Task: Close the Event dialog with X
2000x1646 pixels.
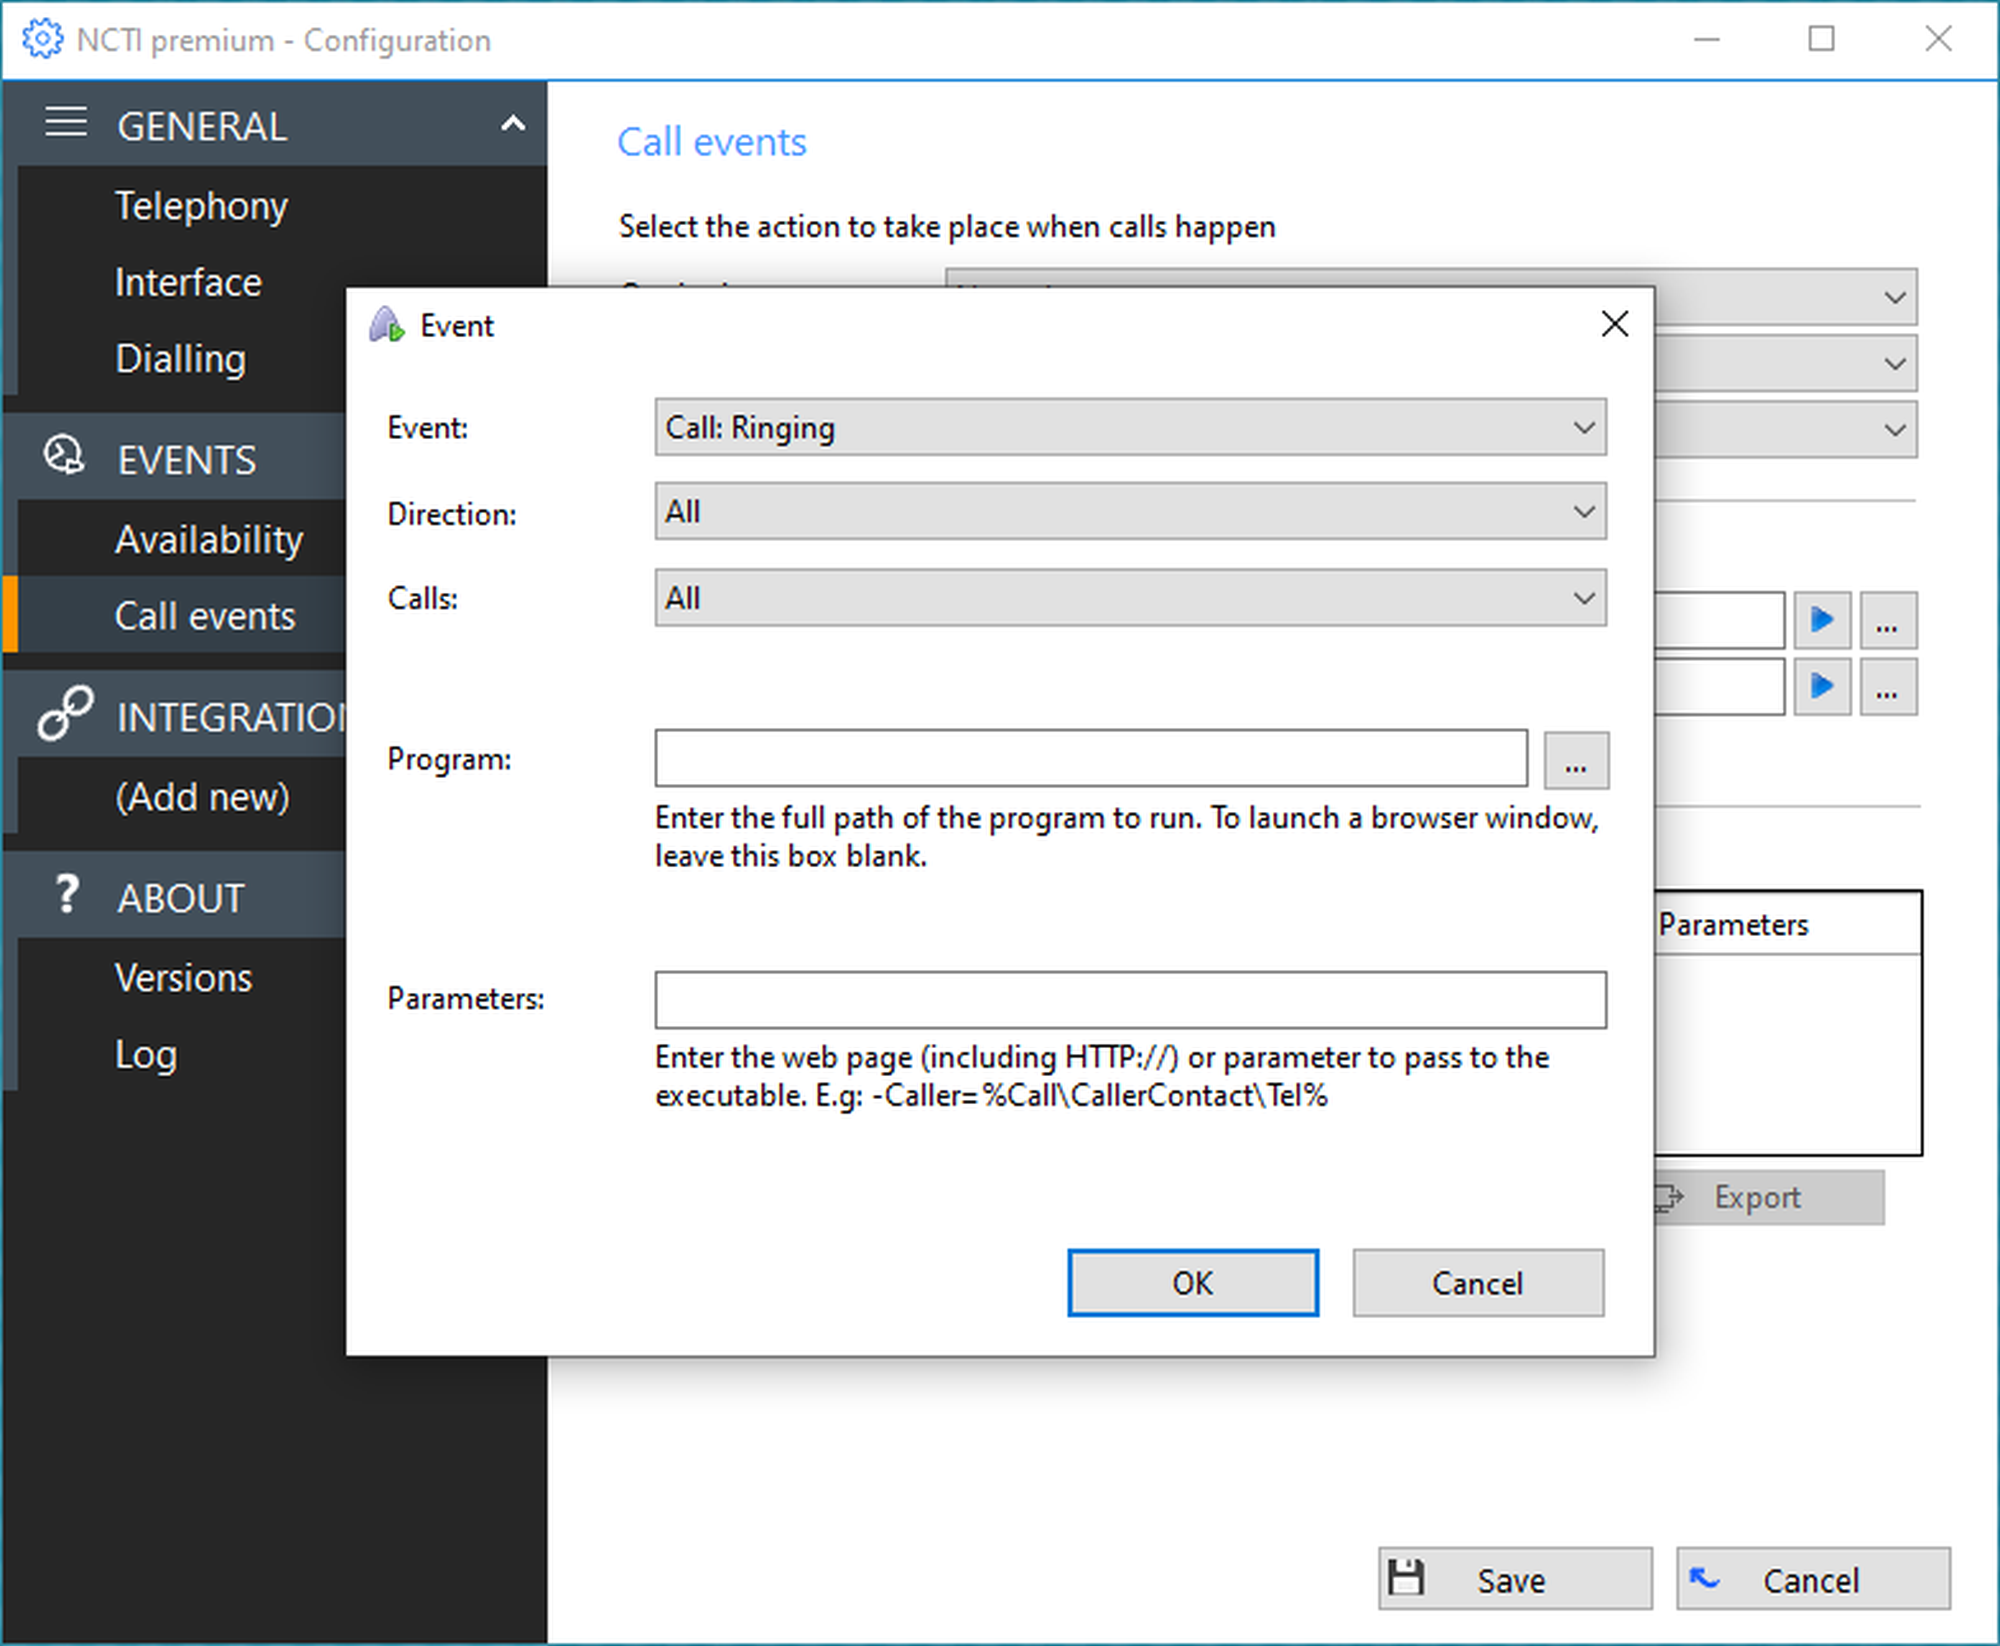Action: pos(1614,324)
